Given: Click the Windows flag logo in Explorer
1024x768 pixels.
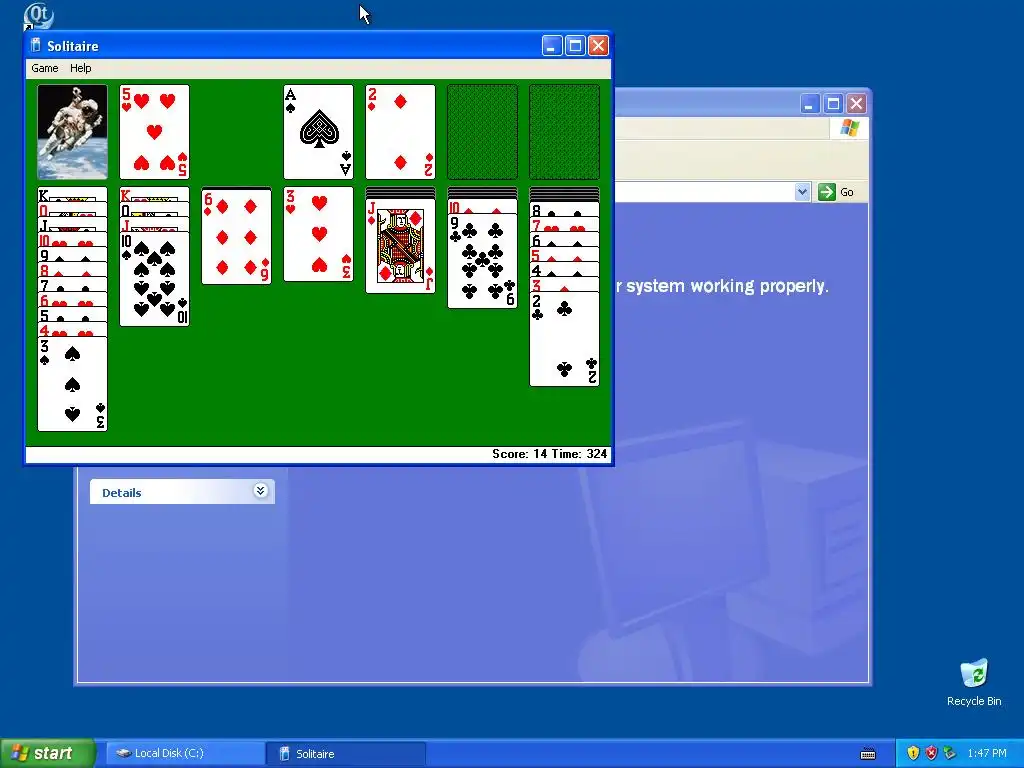Looking at the screenshot, I should pos(850,128).
